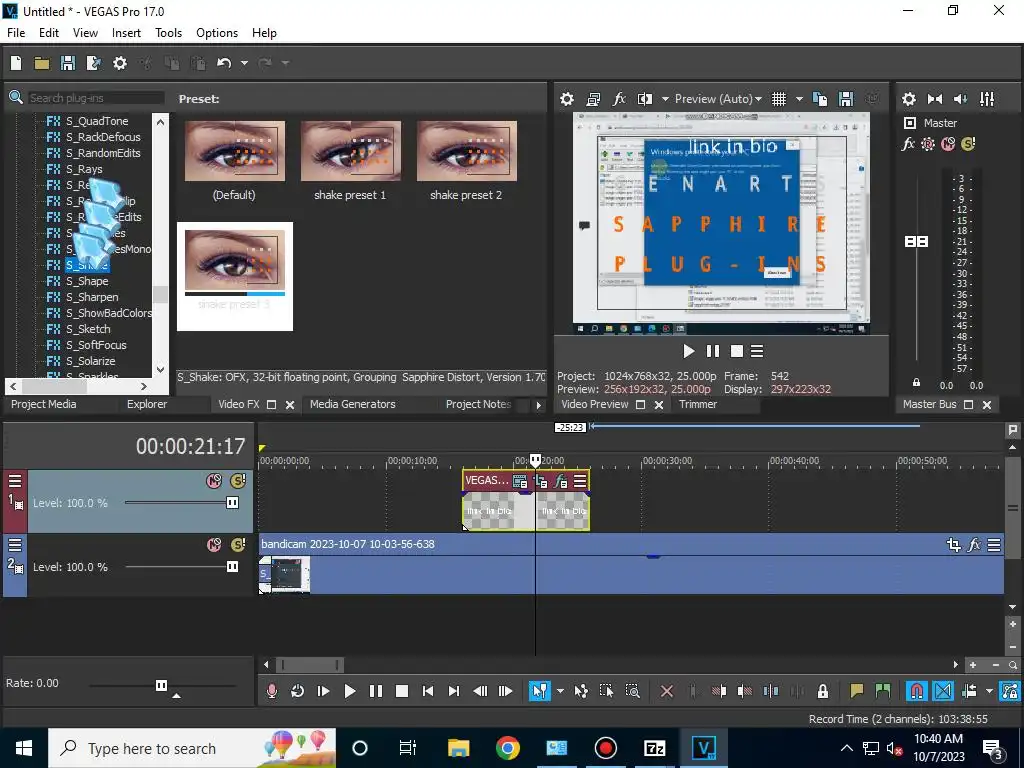Switch to the Trimmer tab
Screen dimensions: 1024x768
pos(697,404)
